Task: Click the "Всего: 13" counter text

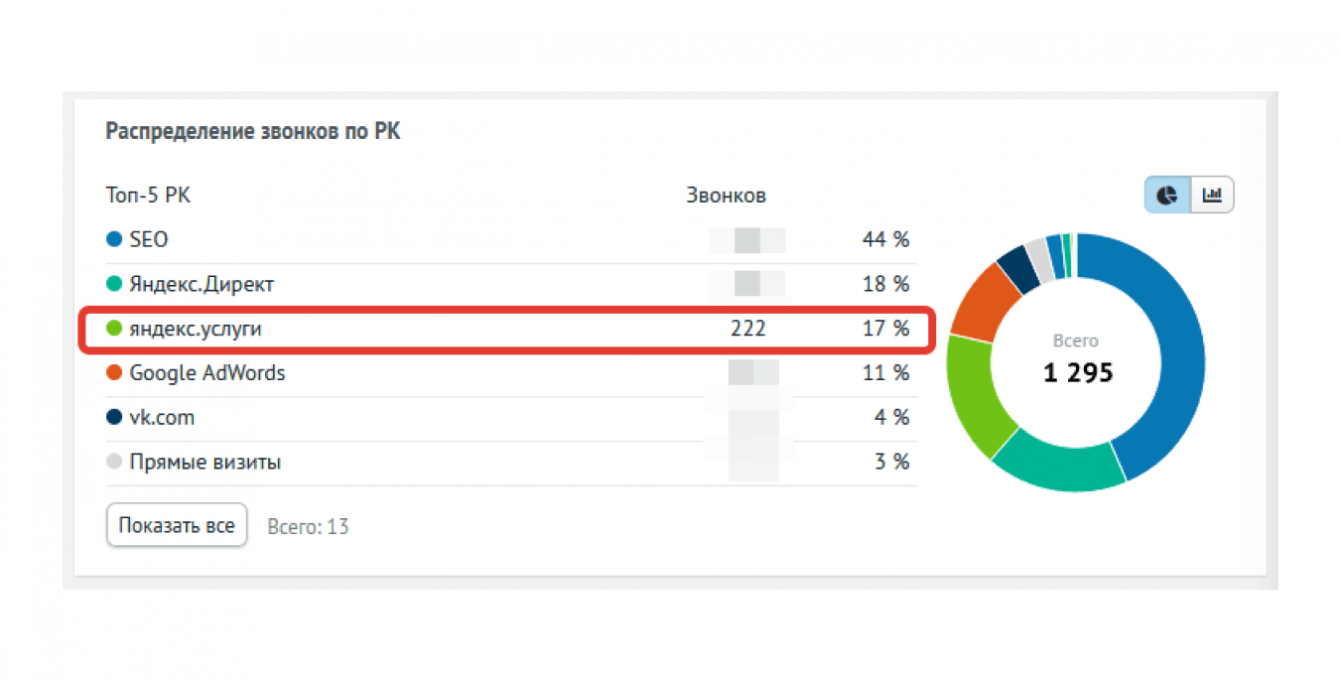Action: coord(308,526)
